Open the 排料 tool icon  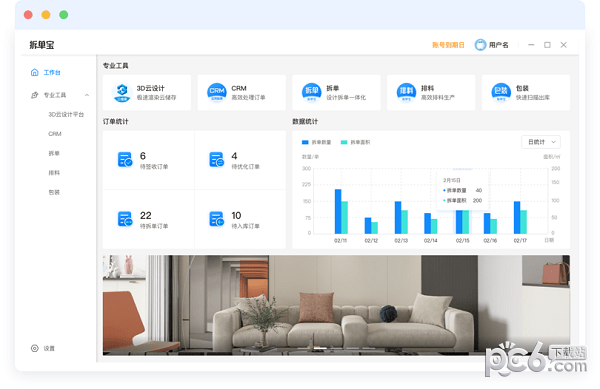click(406, 93)
